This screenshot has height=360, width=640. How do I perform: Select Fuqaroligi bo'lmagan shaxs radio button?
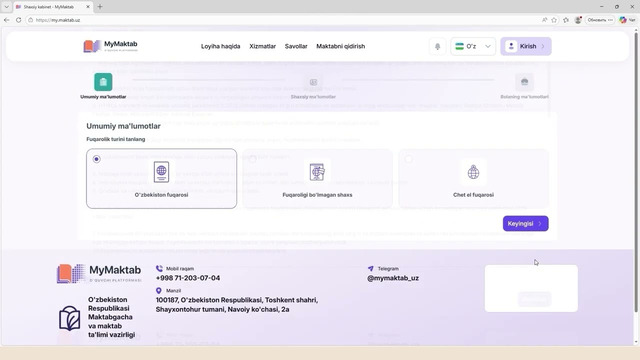(253, 159)
